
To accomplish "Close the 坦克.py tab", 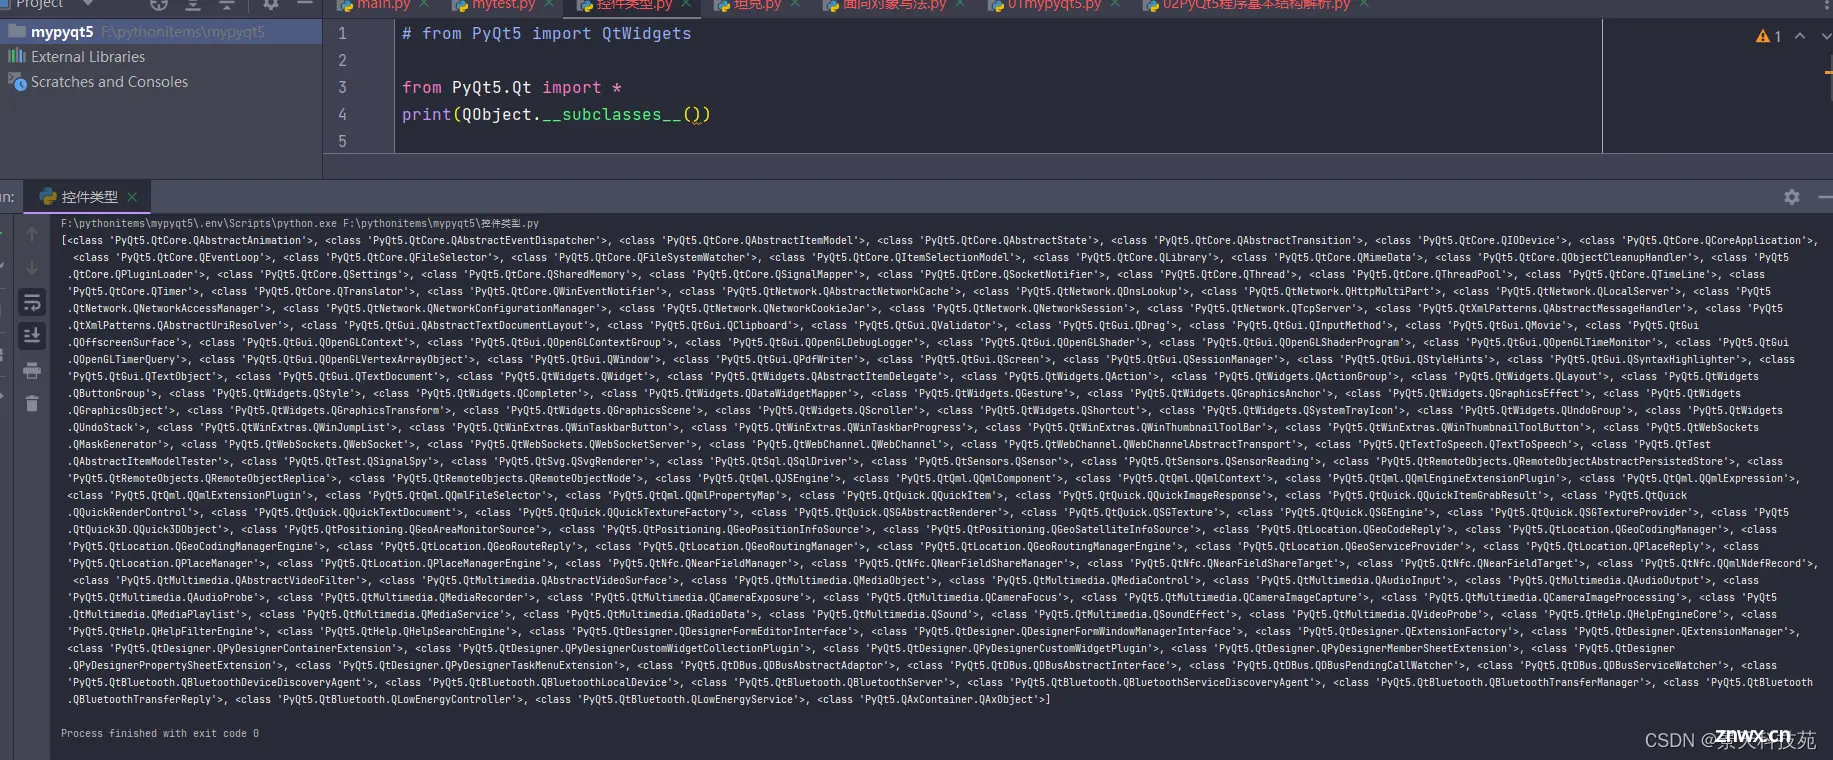I will 795,4.
